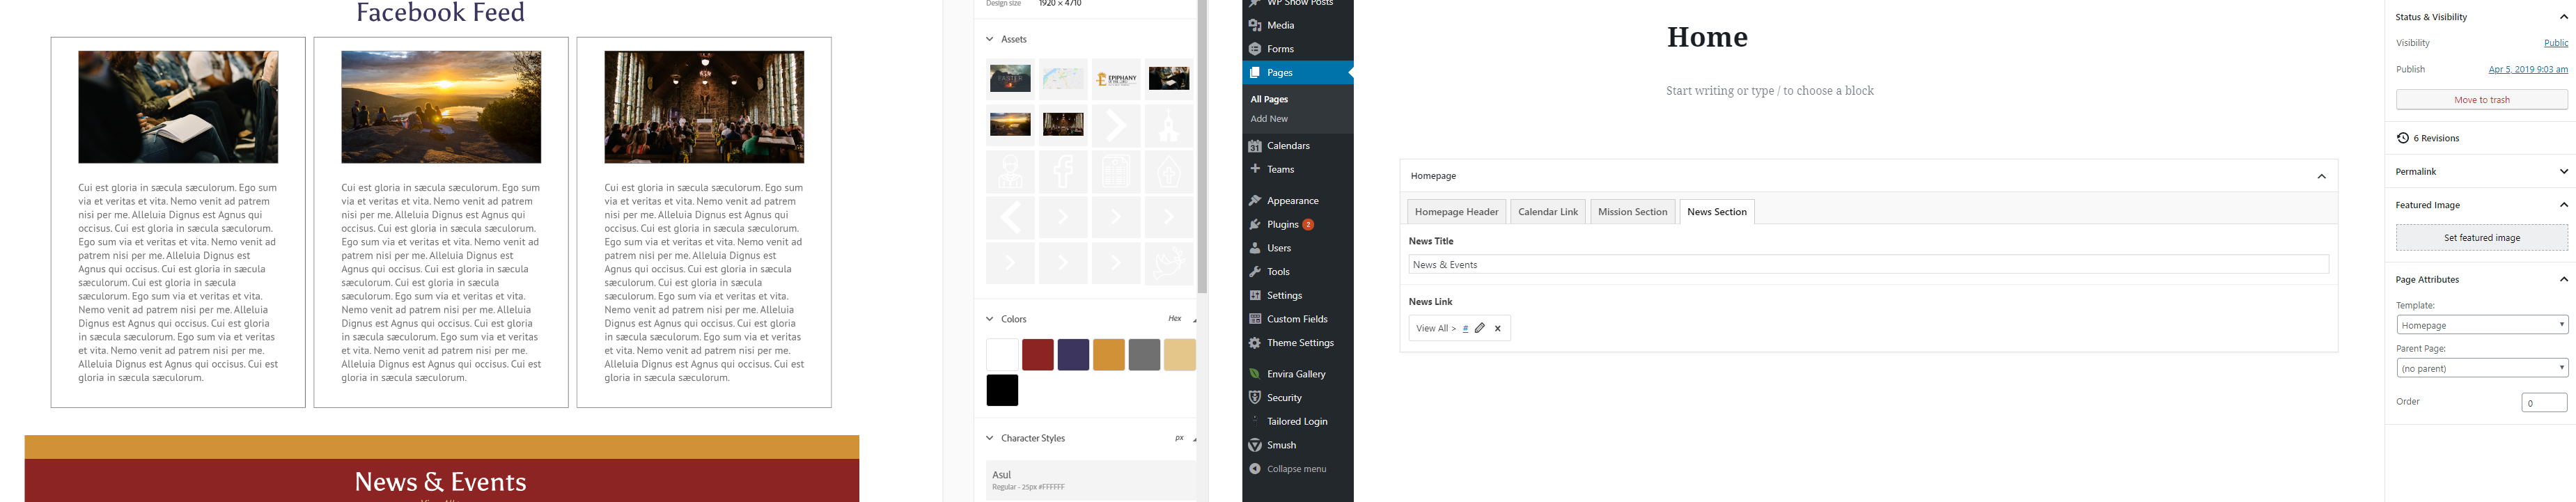Click the Collapse menu button
This screenshot has width=2576, height=502.
pyautogui.click(x=1295, y=469)
